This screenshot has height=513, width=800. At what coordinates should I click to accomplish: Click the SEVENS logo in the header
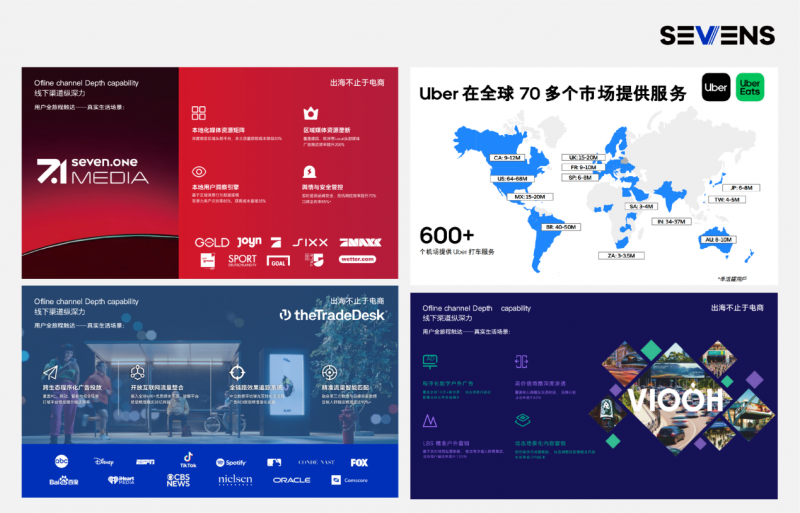[x=716, y=35]
